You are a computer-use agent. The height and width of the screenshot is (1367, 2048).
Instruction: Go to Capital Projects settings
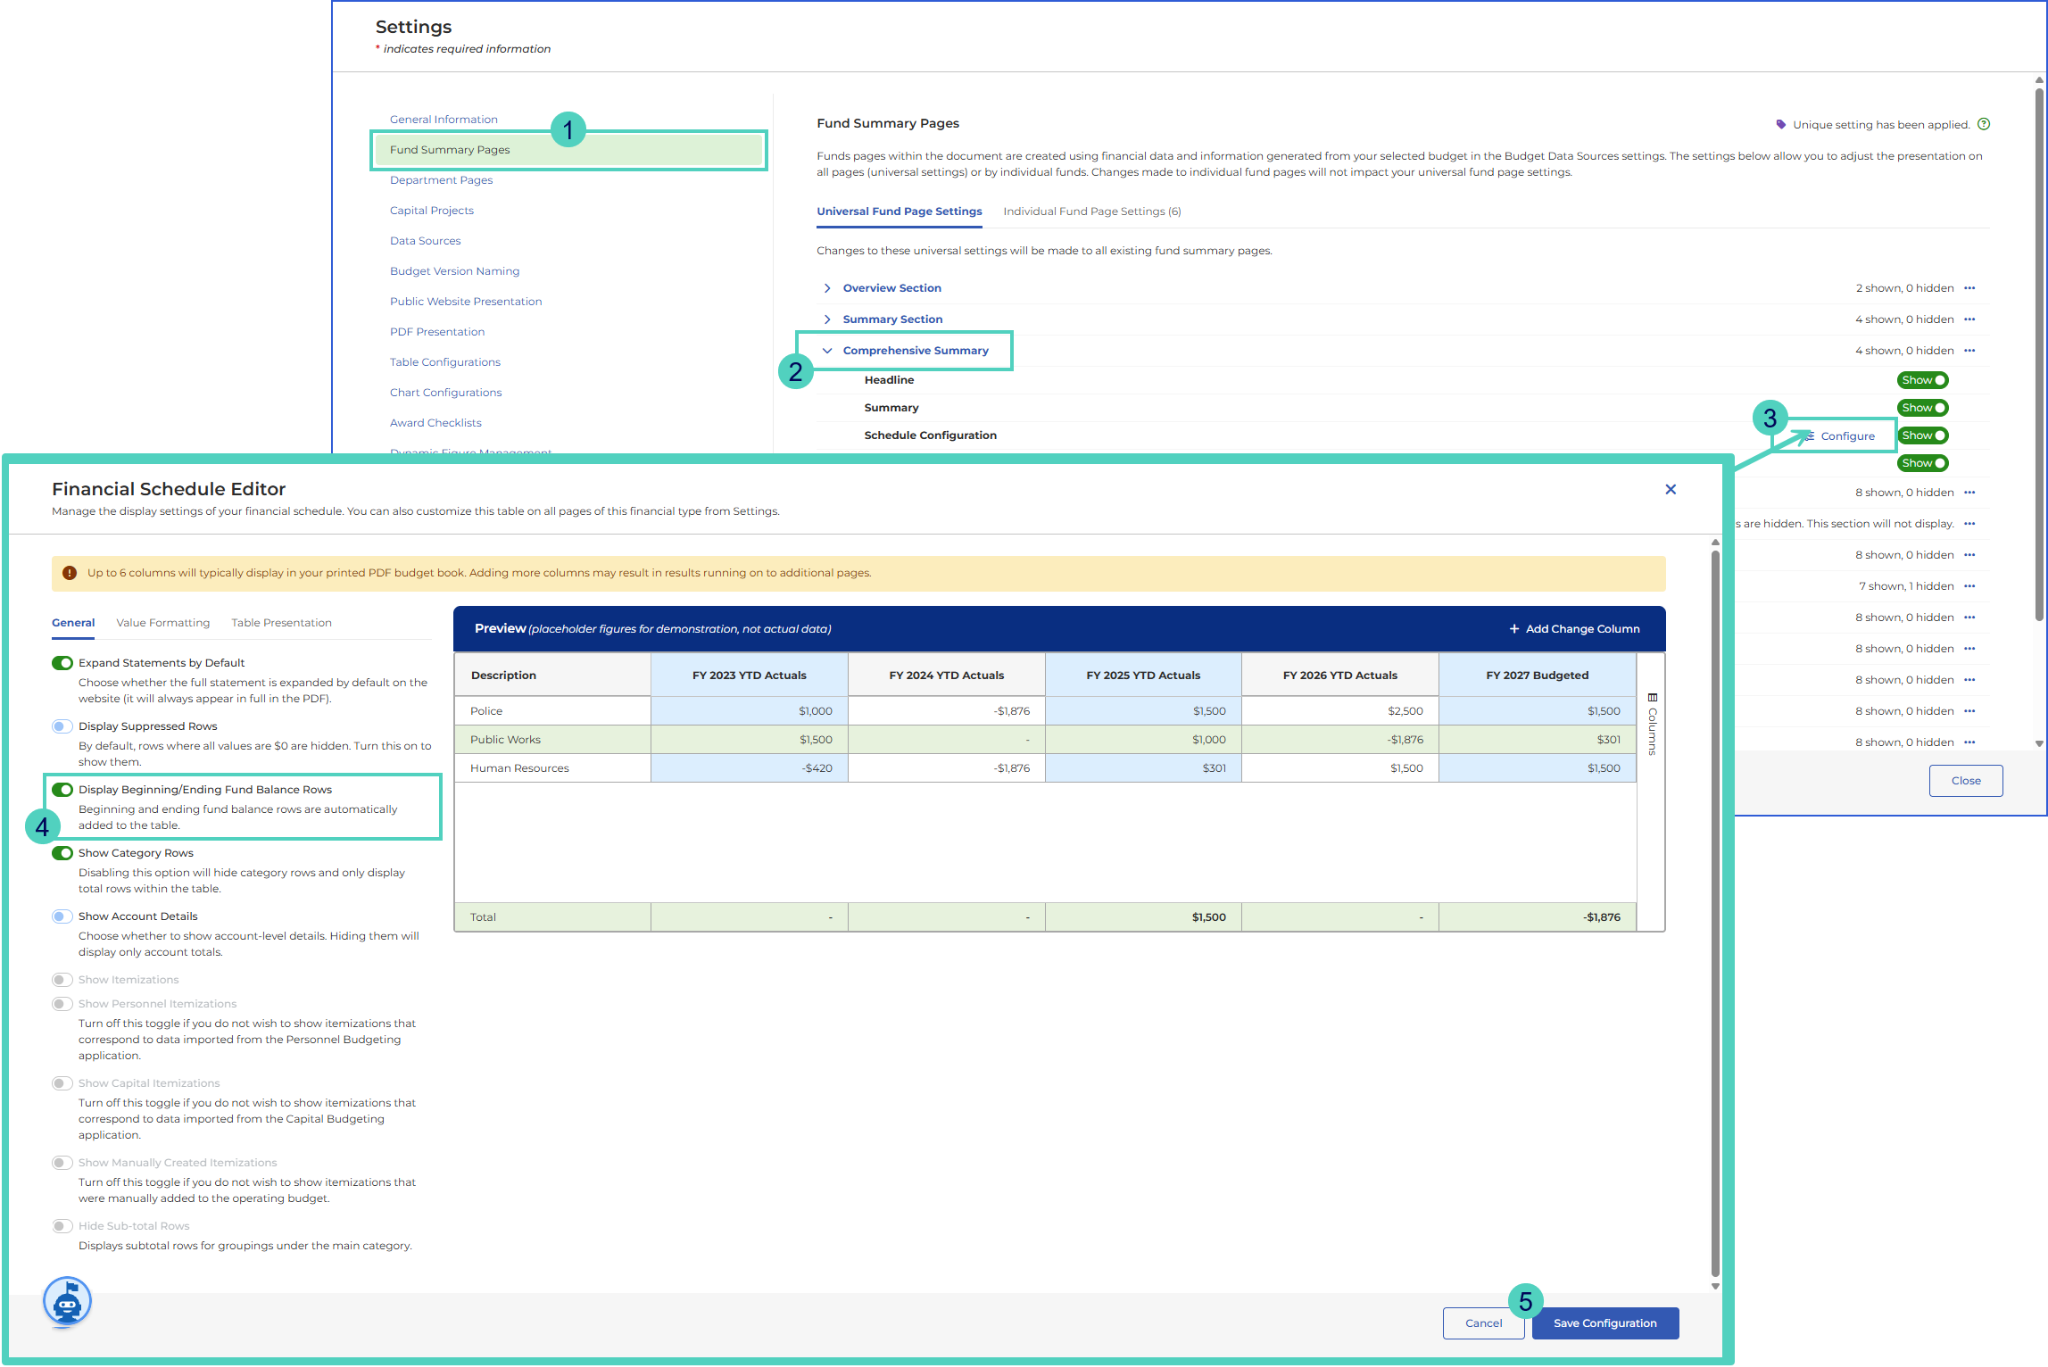(431, 210)
